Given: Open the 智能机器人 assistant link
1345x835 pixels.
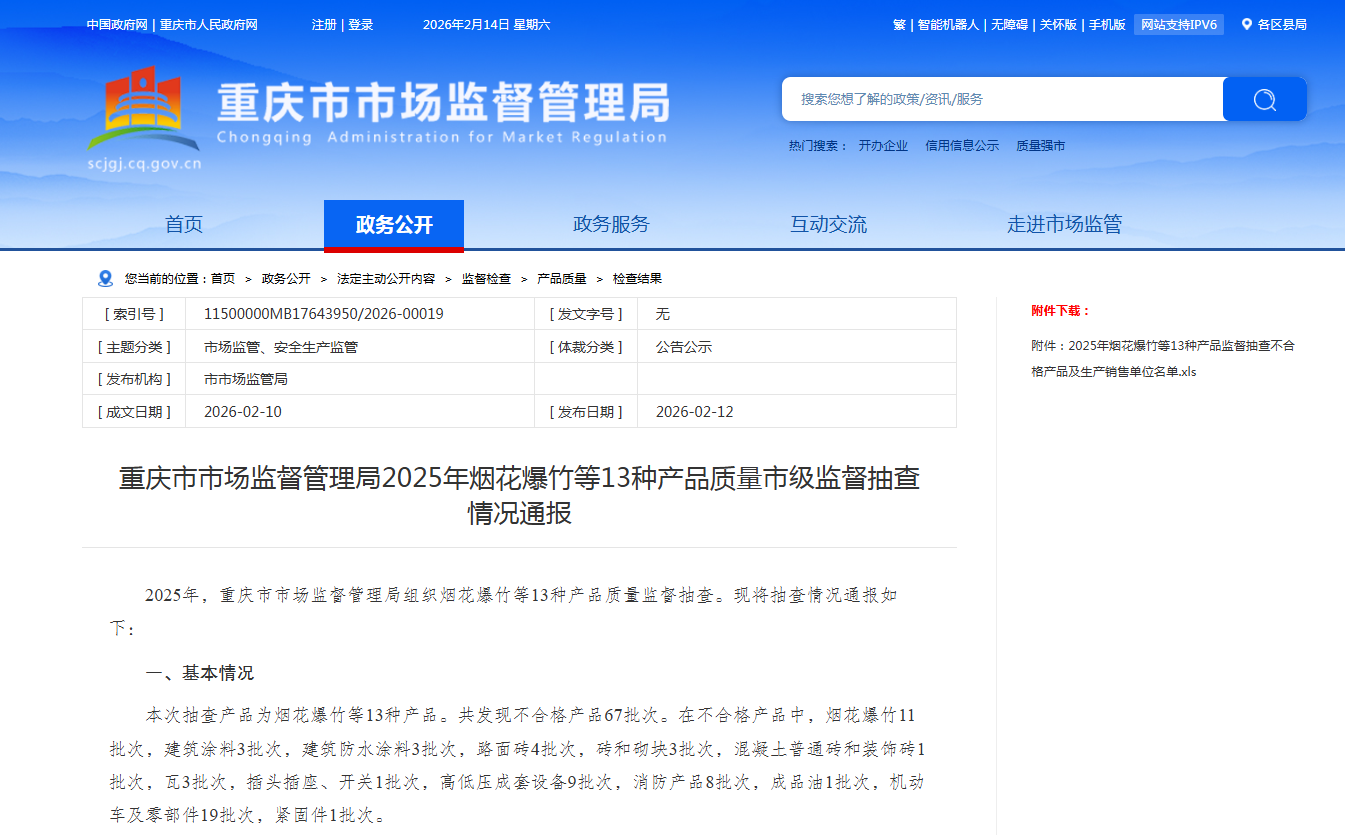Looking at the screenshot, I should pos(948,25).
